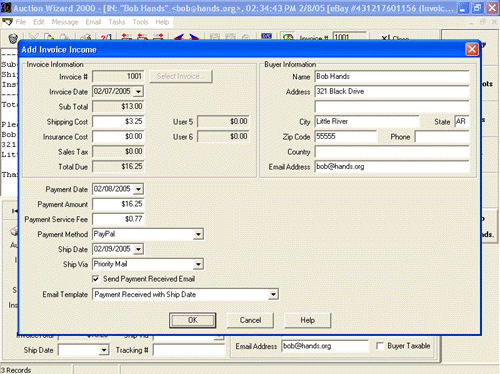Click into the Payment Service Fee field
The width and height of the screenshot is (500, 374).
pos(118,219)
